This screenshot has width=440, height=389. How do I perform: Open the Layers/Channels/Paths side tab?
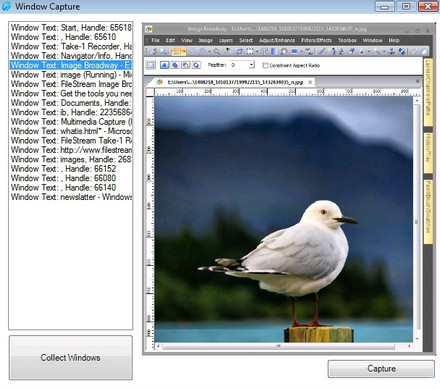pos(428,92)
